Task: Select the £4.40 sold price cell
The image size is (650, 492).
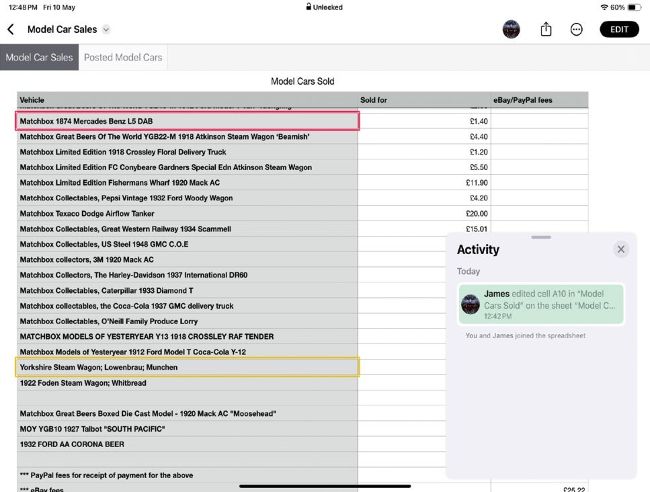Action: coord(424,136)
